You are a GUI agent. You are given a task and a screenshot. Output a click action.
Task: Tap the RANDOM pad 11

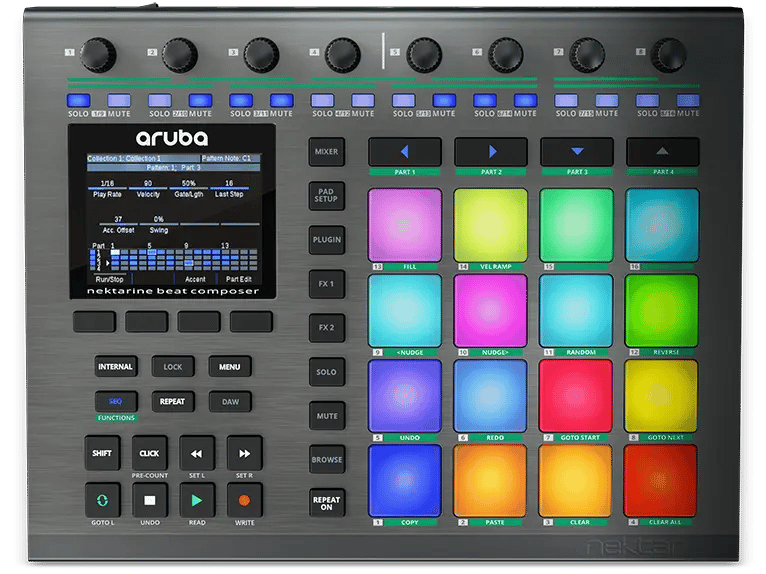[576, 311]
